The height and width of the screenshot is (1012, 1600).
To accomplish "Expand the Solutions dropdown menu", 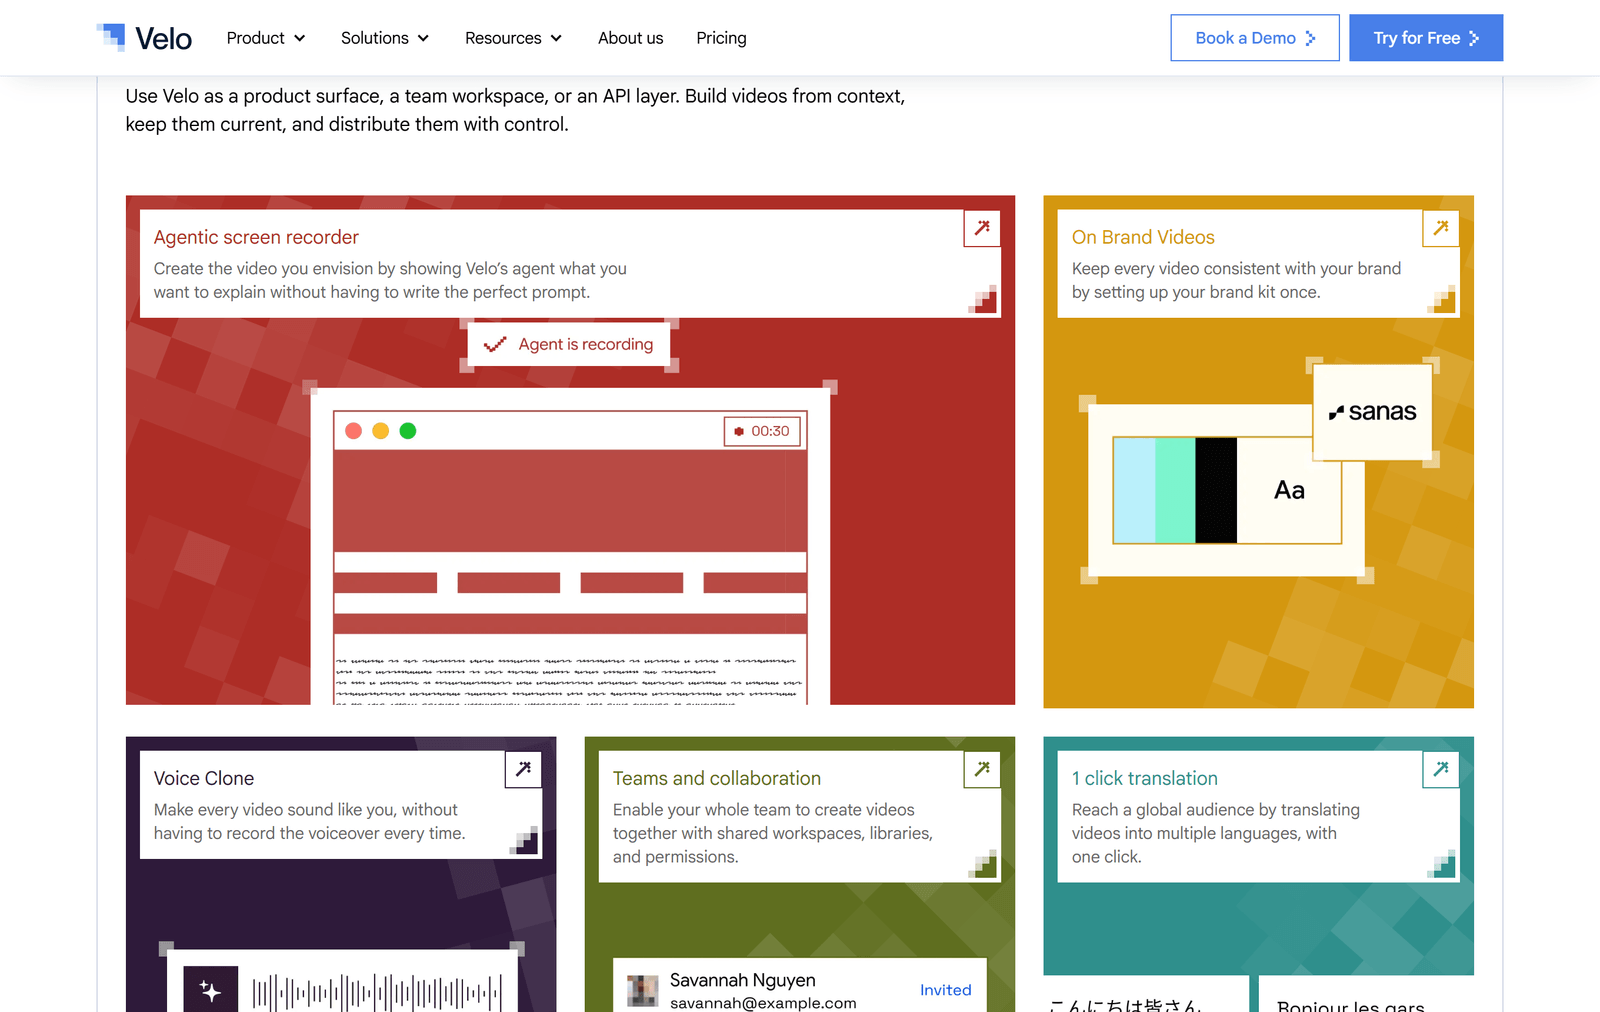I will [x=385, y=38].
